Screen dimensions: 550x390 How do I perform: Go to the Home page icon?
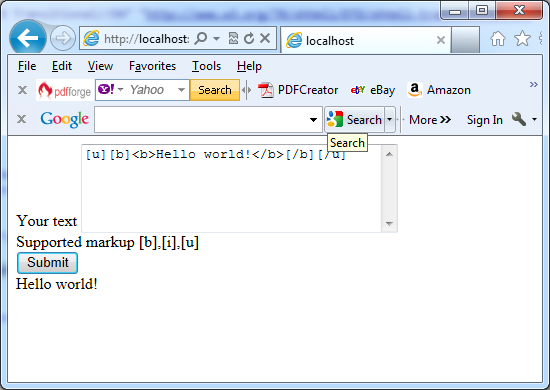pyautogui.click(x=498, y=39)
